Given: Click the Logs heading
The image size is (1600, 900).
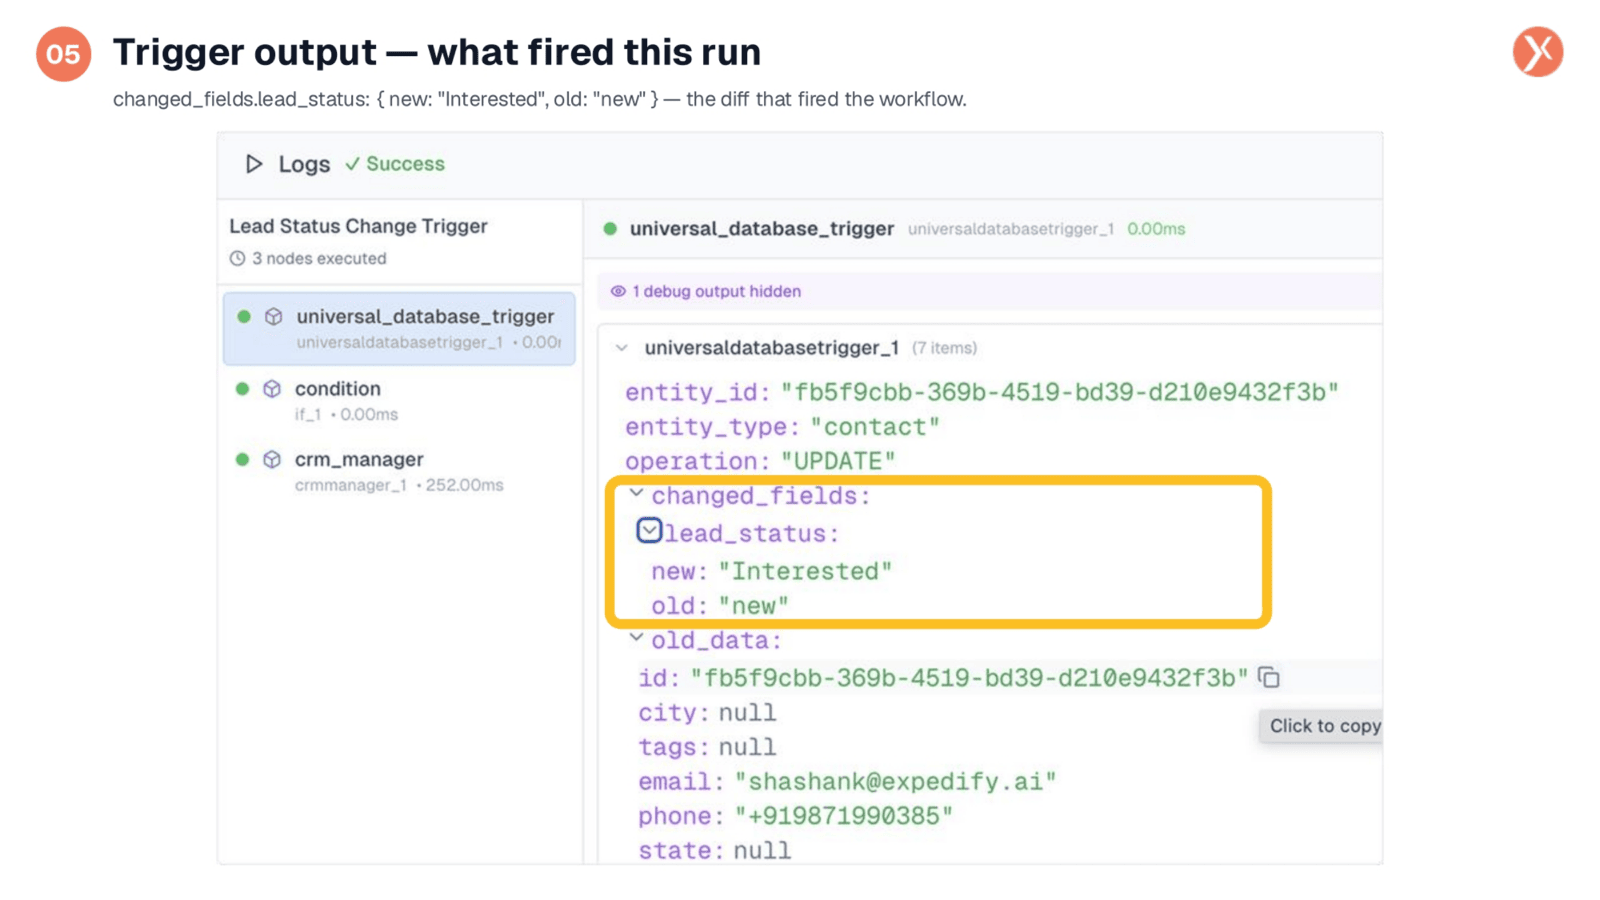Looking at the screenshot, I should [304, 164].
